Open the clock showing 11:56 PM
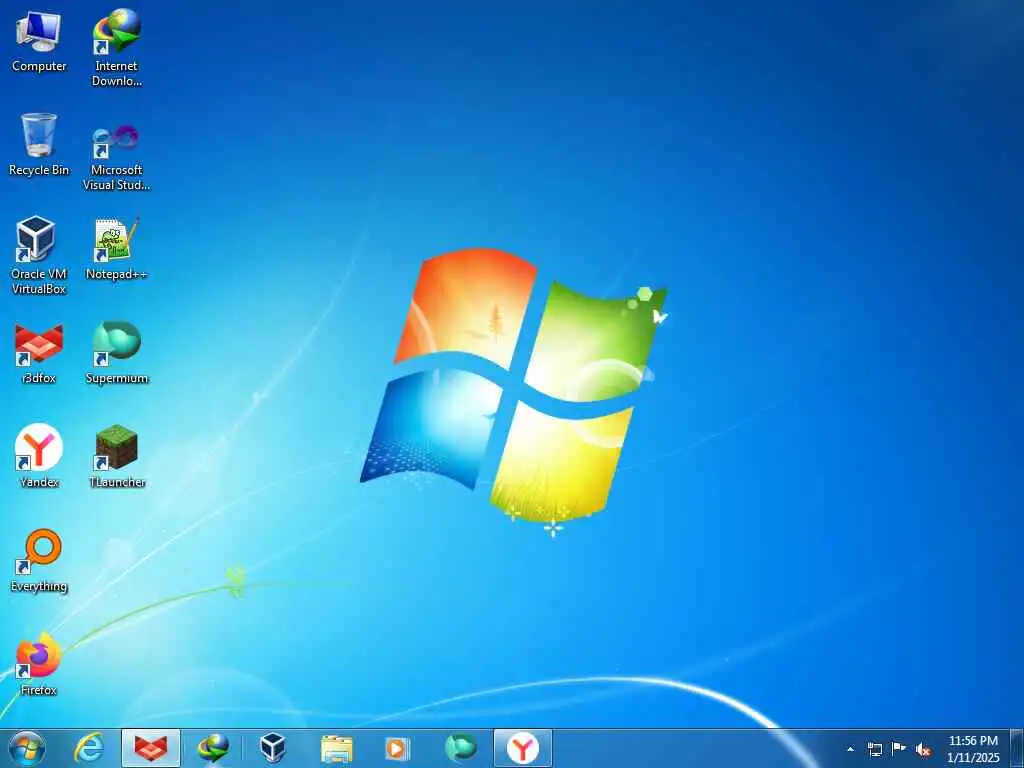This screenshot has height=768, width=1024. [973, 749]
